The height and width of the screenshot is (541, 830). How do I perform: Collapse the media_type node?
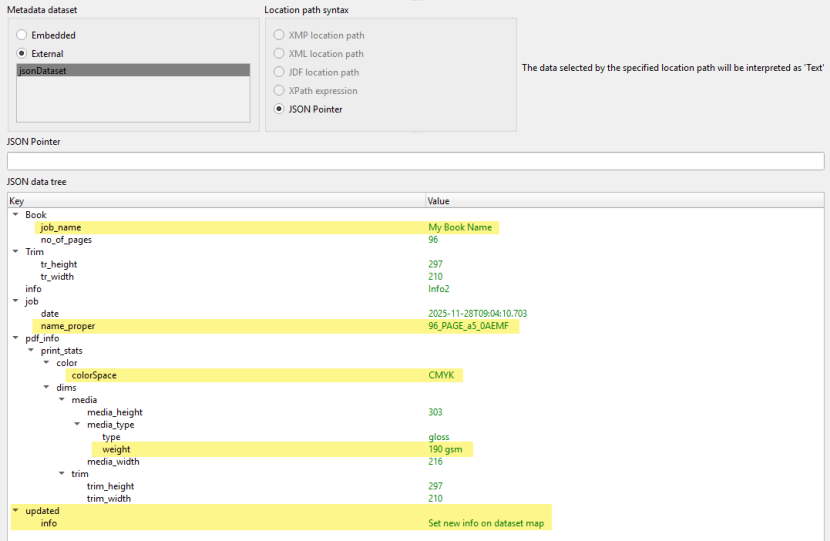click(77, 425)
